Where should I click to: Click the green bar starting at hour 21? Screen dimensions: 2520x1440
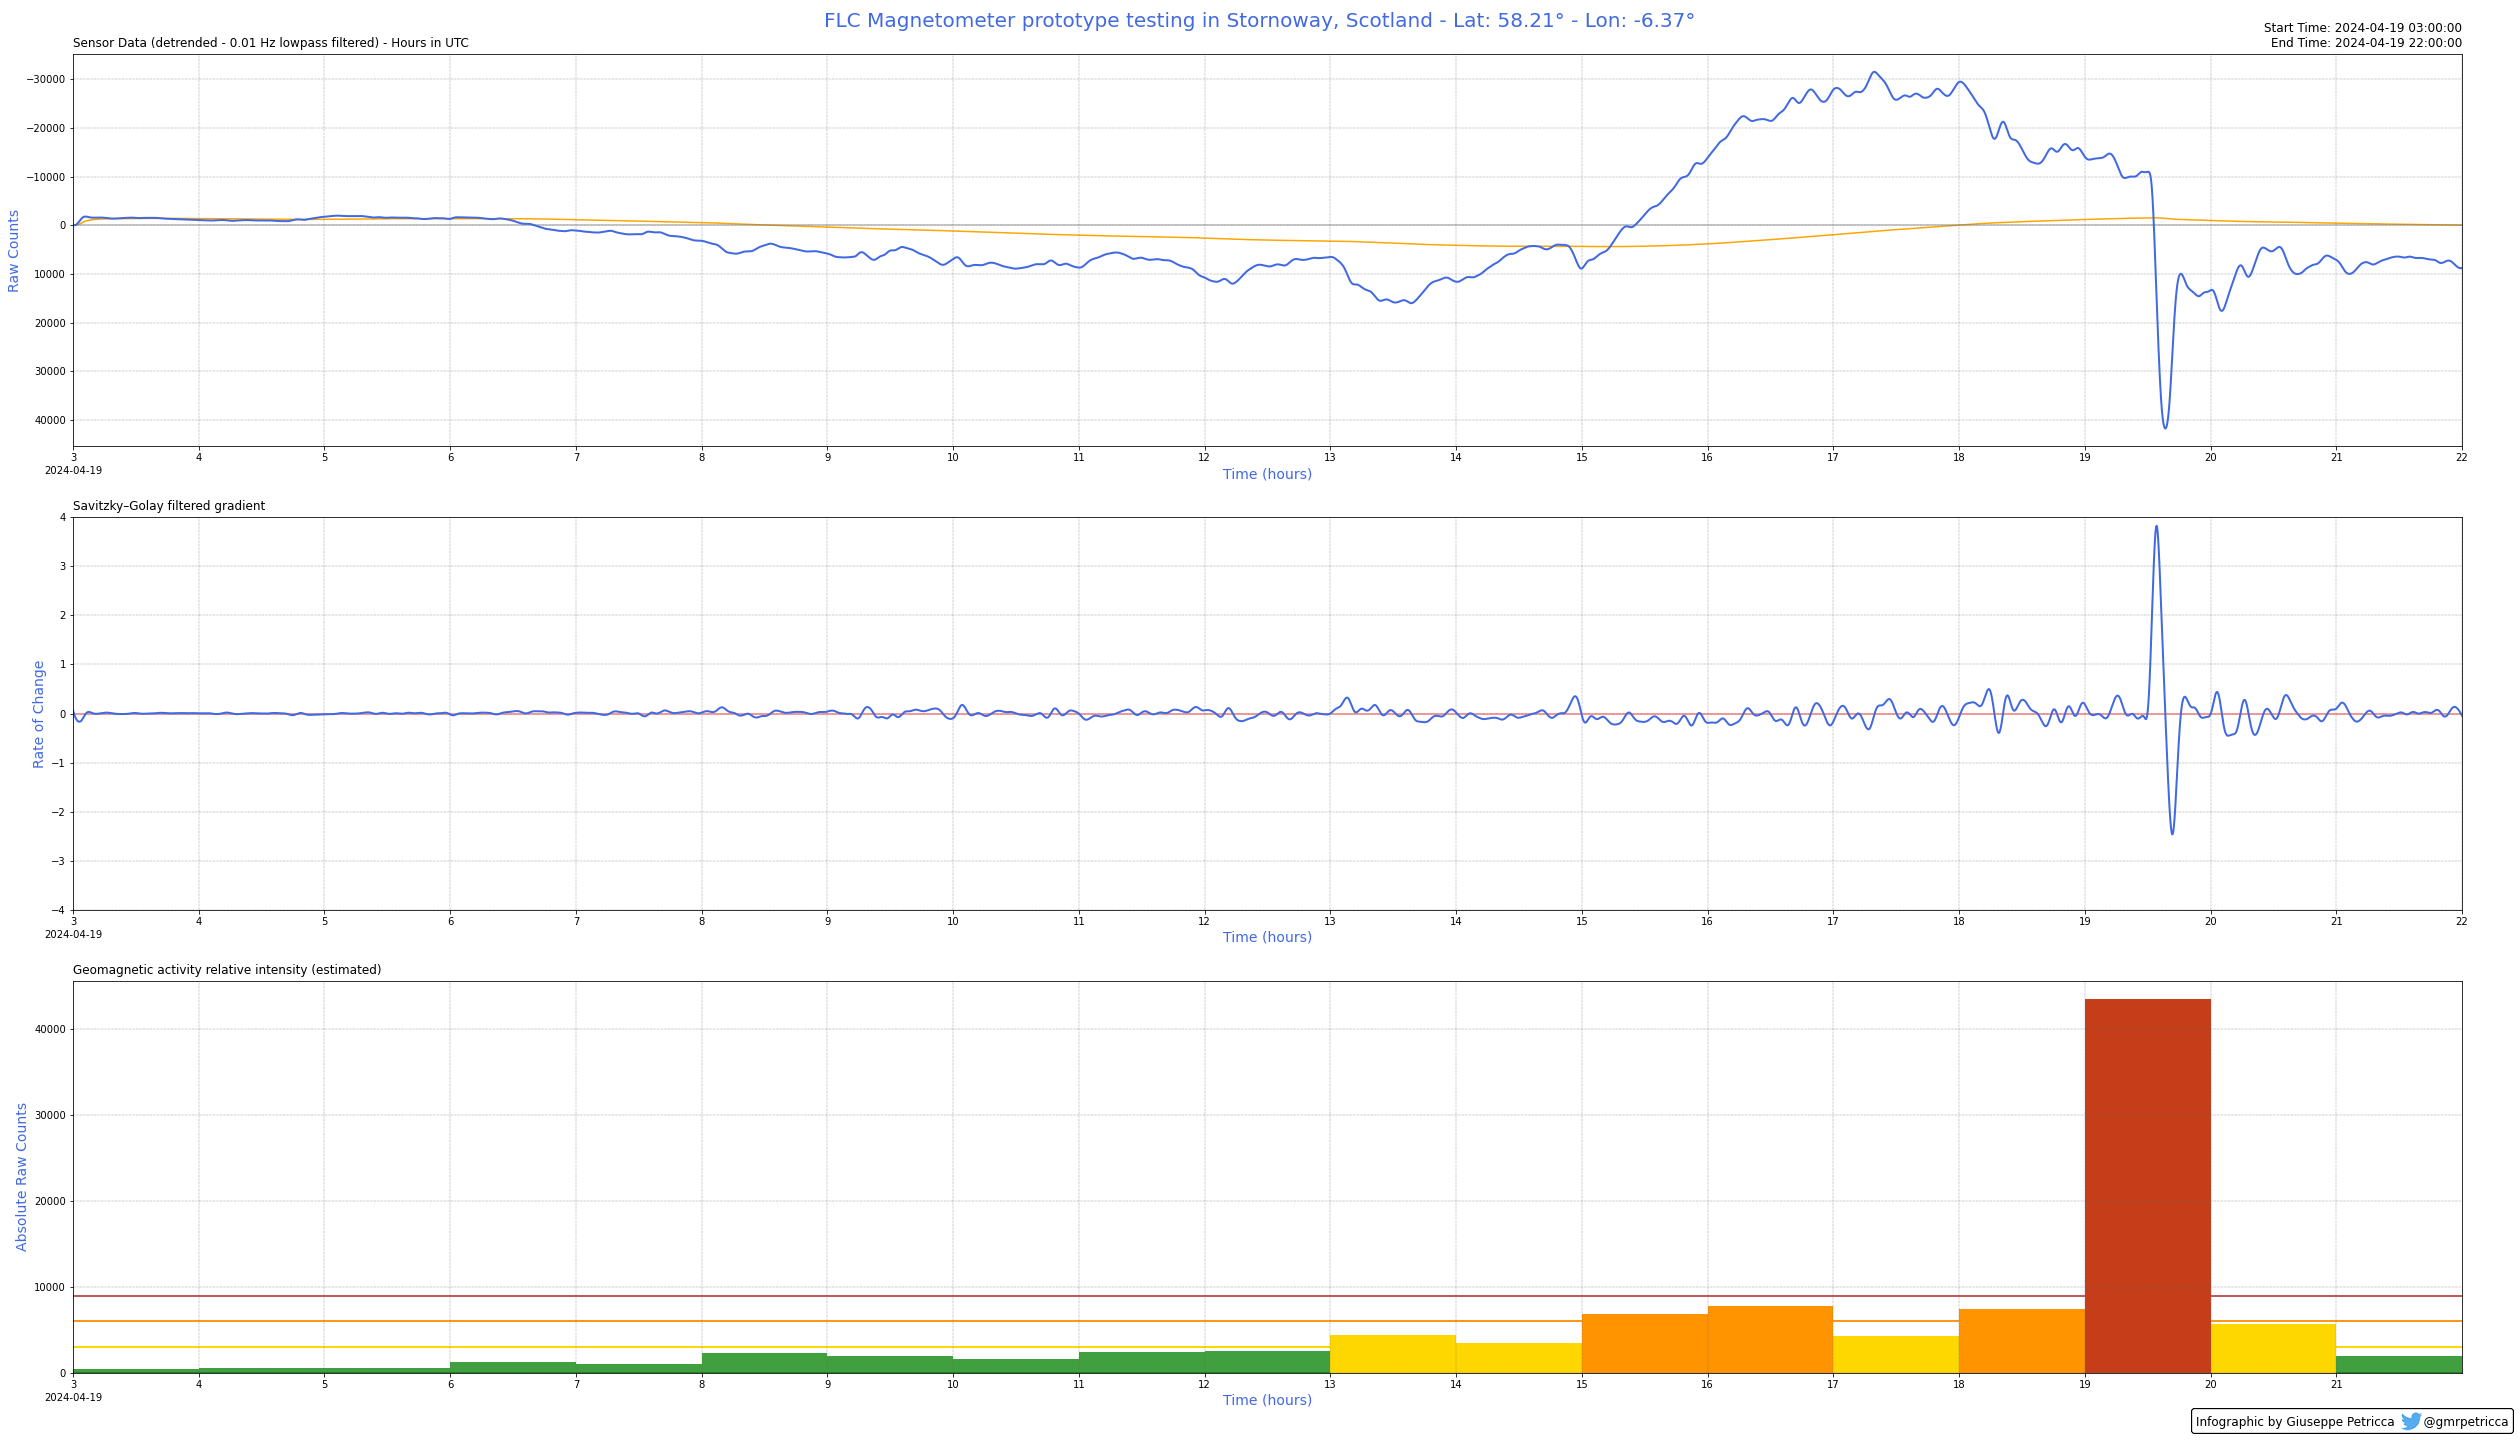2398,1364
